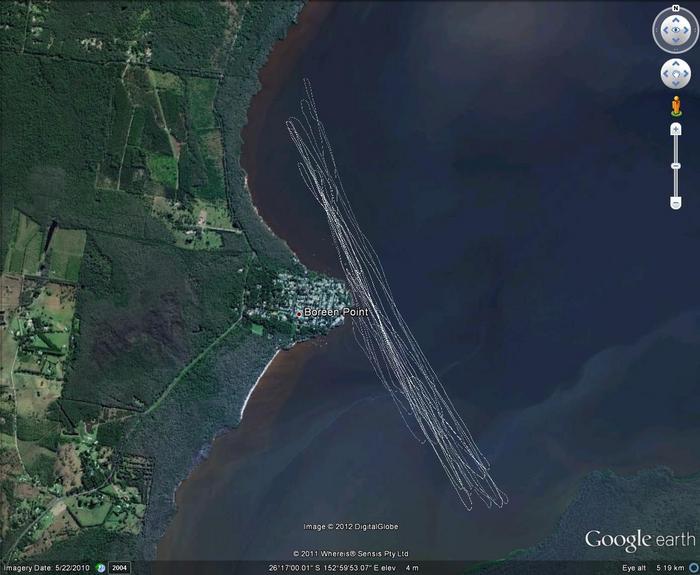700x575 pixels.
Task: Move view up with pan joystick arrow
Action: (x=675, y=62)
